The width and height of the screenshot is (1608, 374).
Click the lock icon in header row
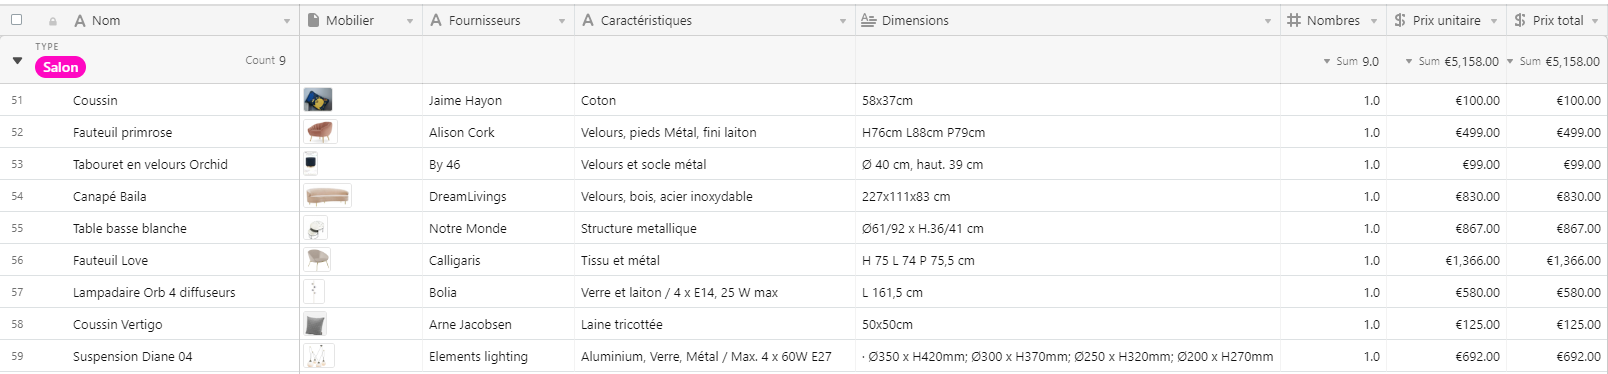click(x=52, y=21)
